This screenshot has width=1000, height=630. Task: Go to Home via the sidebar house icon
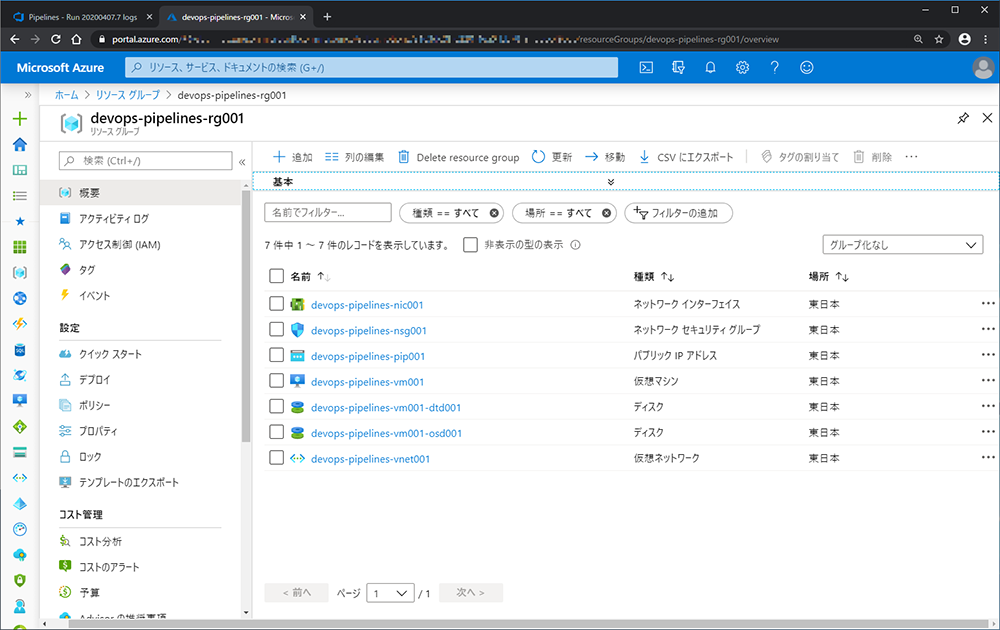pyautogui.click(x=20, y=145)
